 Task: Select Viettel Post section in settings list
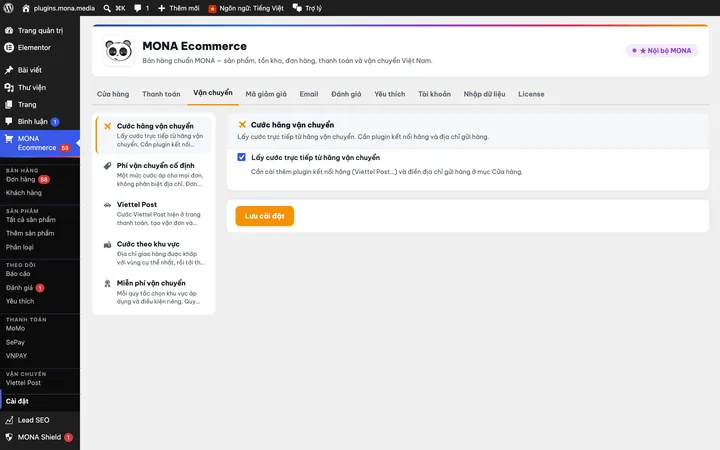[154, 213]
